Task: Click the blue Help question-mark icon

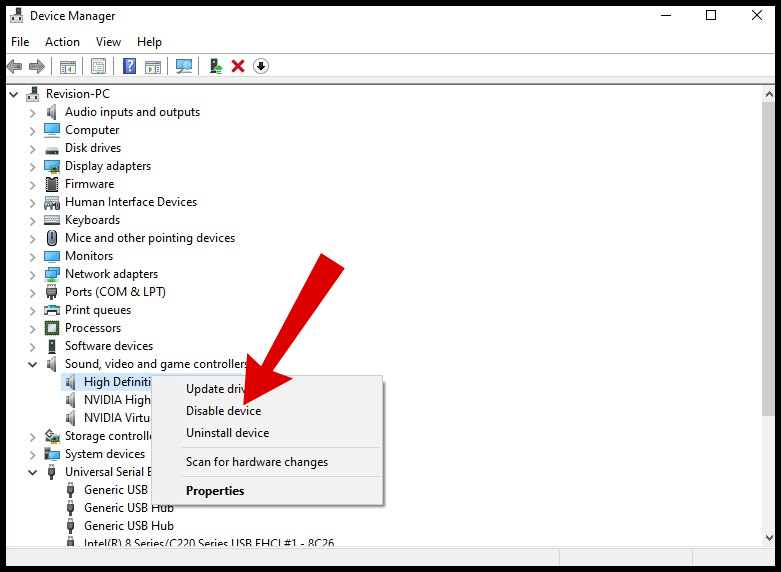Action: [x=130, y=66]
